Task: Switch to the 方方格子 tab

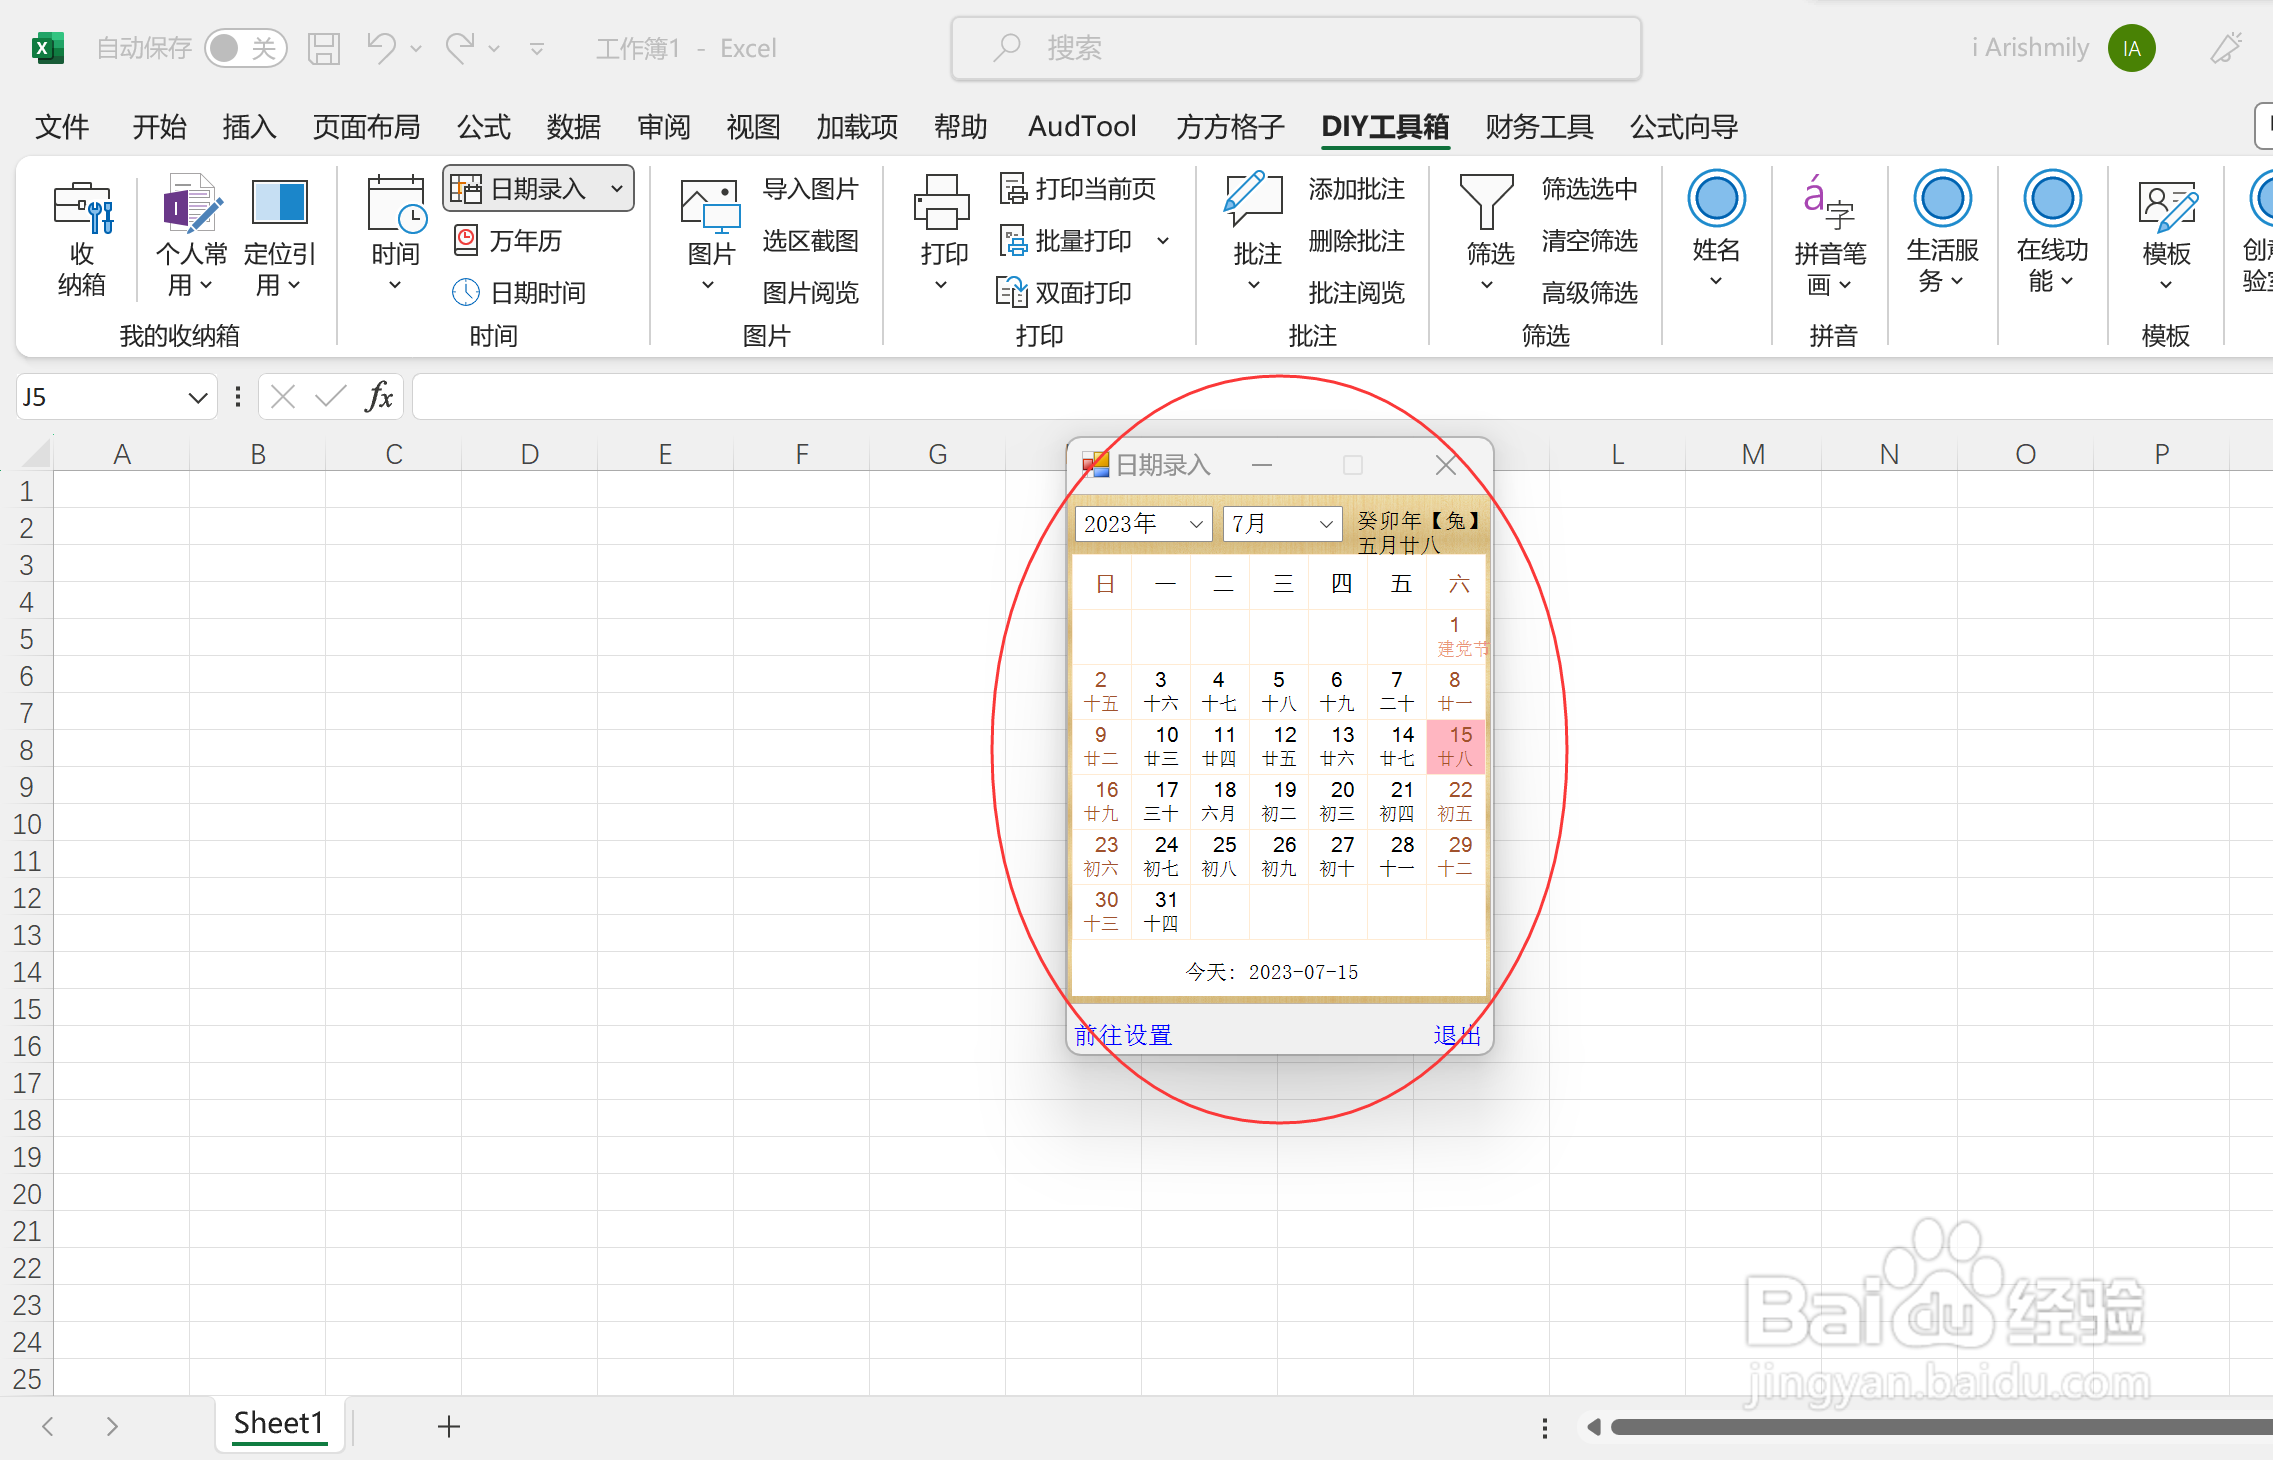Action: 1230,127
